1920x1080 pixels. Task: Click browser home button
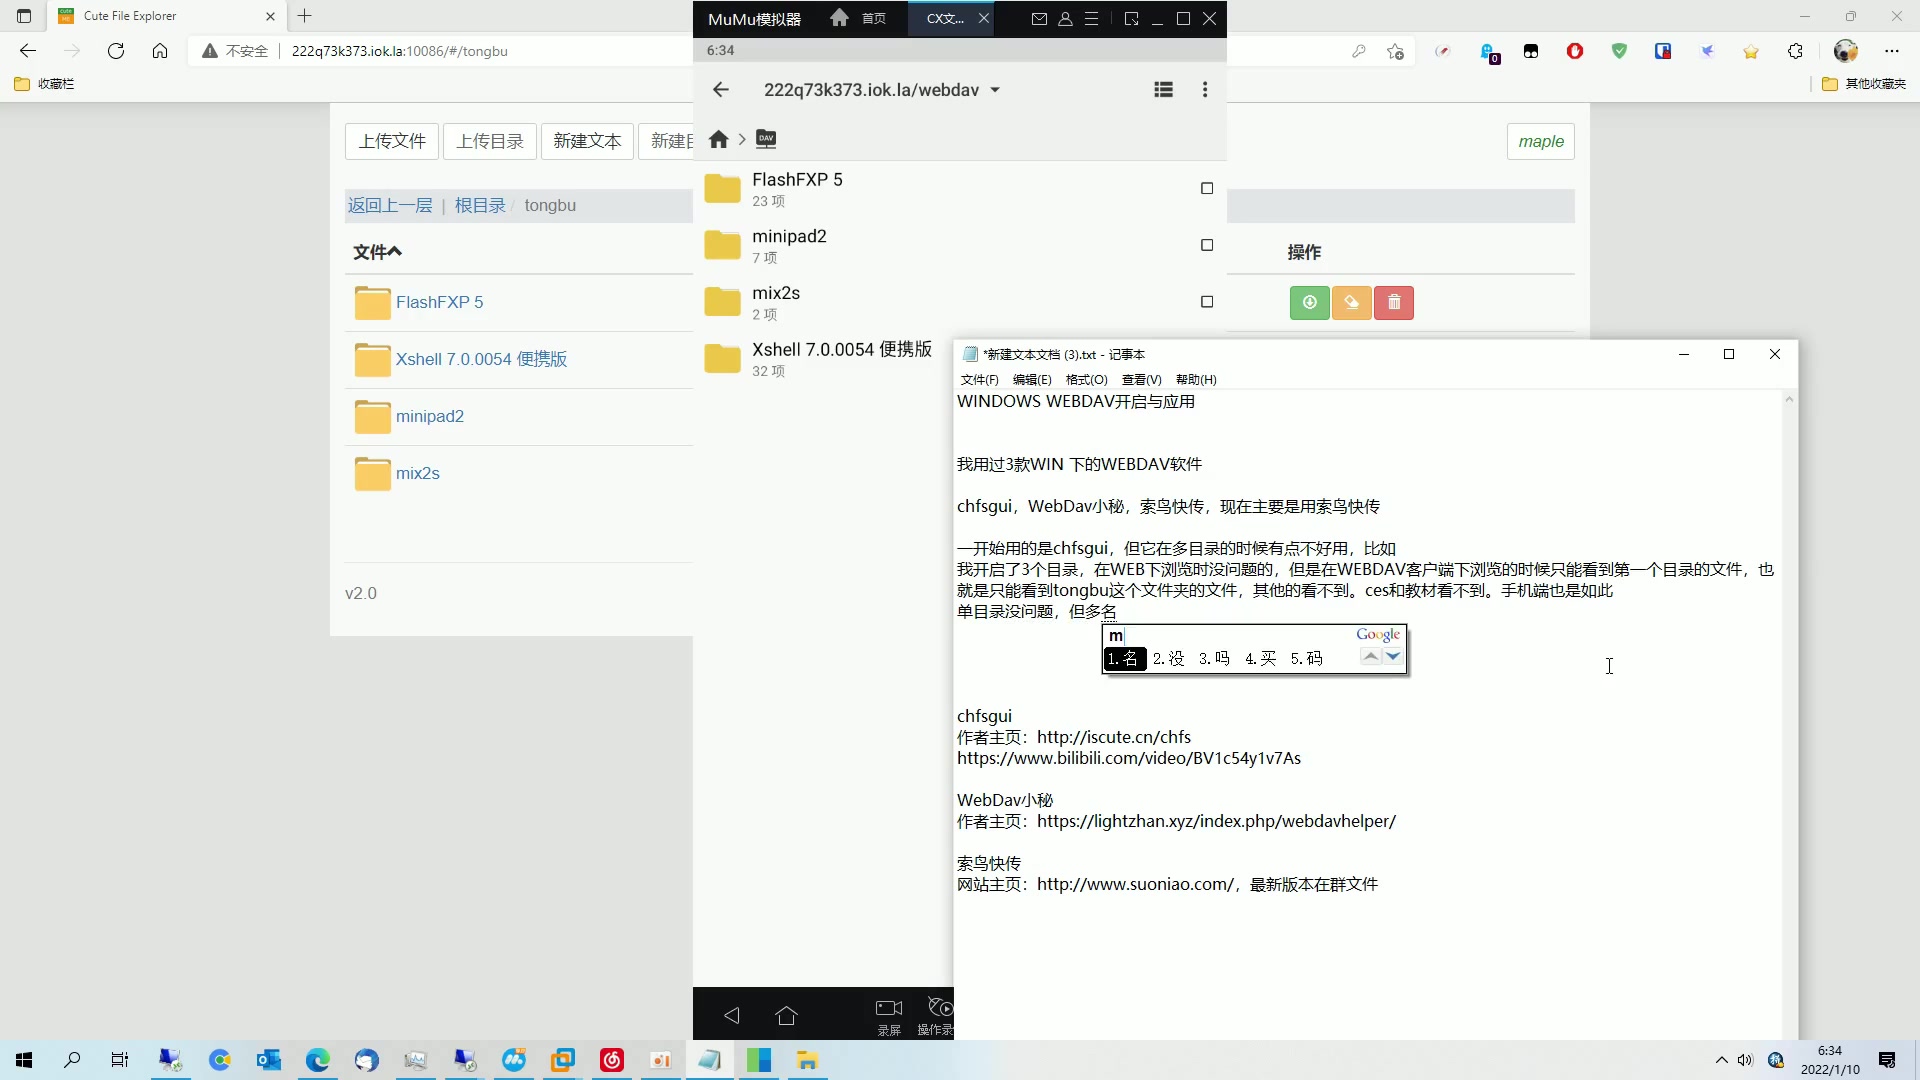[160, 51]
